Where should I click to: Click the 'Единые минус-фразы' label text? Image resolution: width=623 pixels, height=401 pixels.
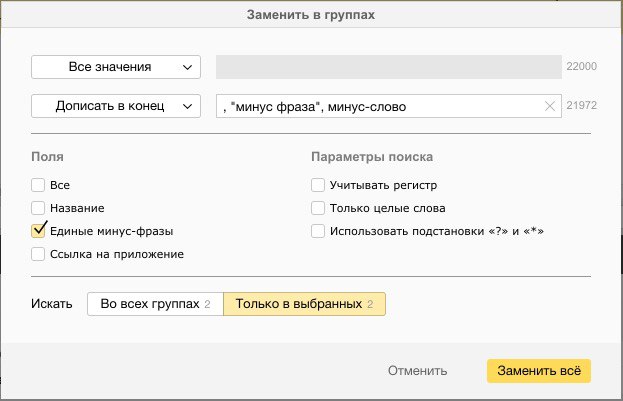[x=112, y=231]
